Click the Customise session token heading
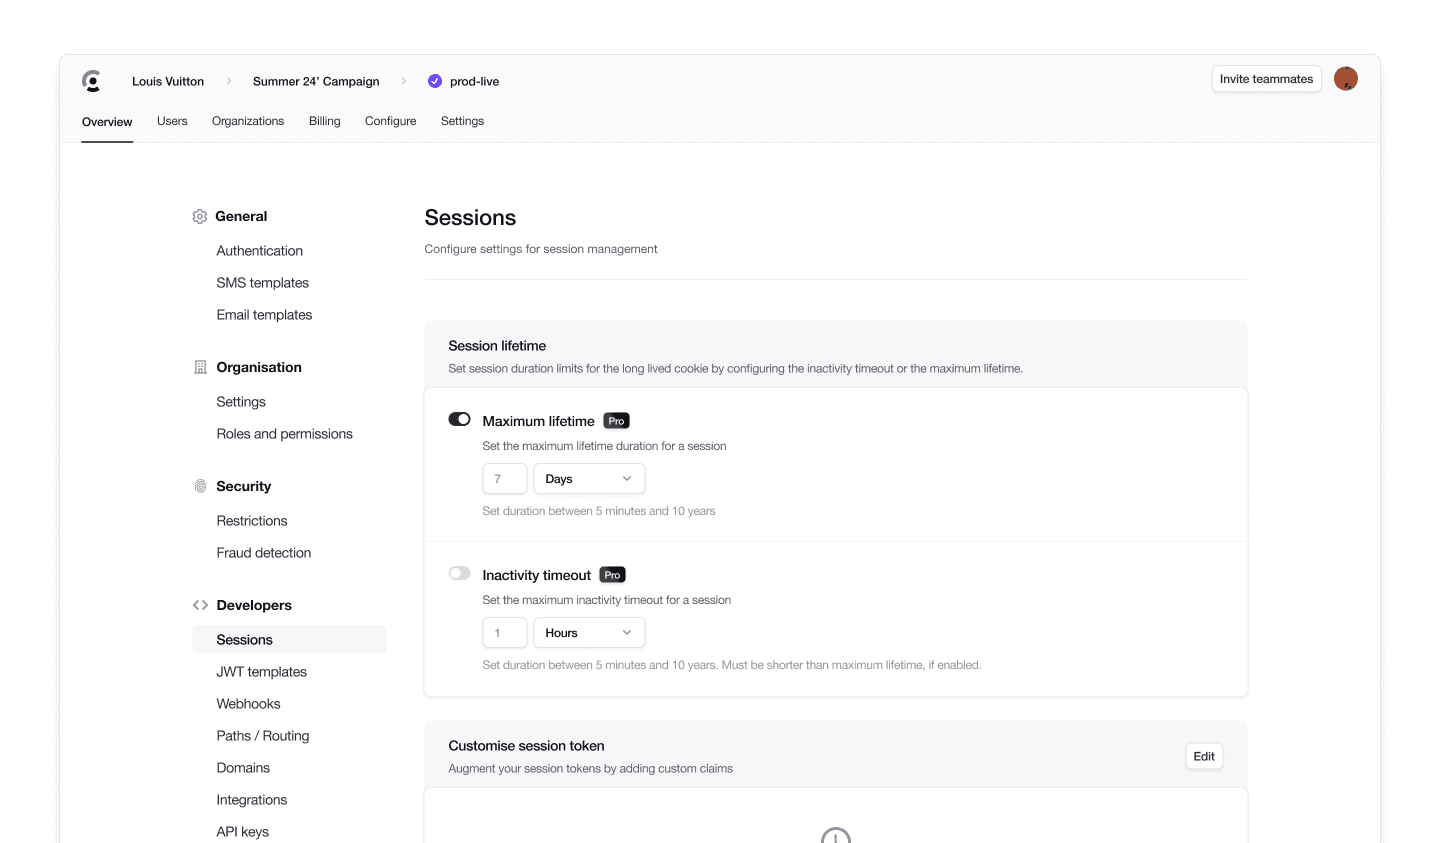 coord(526,746)
